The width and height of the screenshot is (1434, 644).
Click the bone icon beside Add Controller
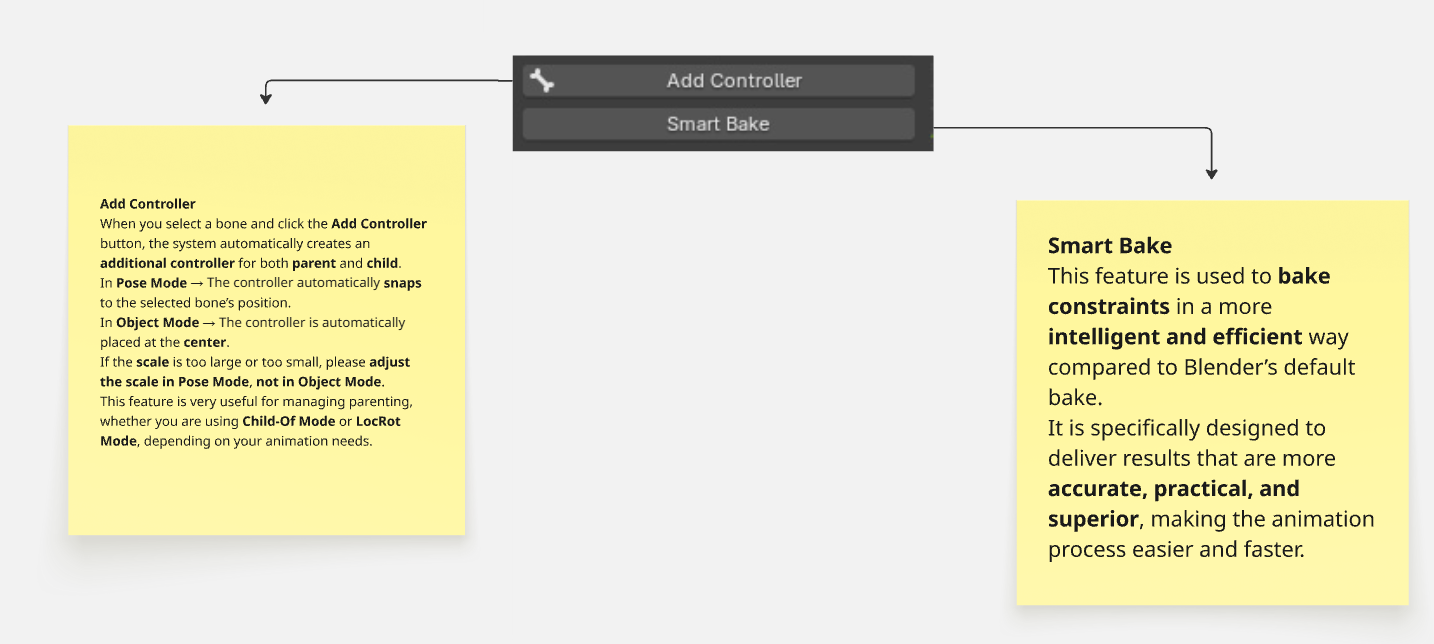(542, 81)
